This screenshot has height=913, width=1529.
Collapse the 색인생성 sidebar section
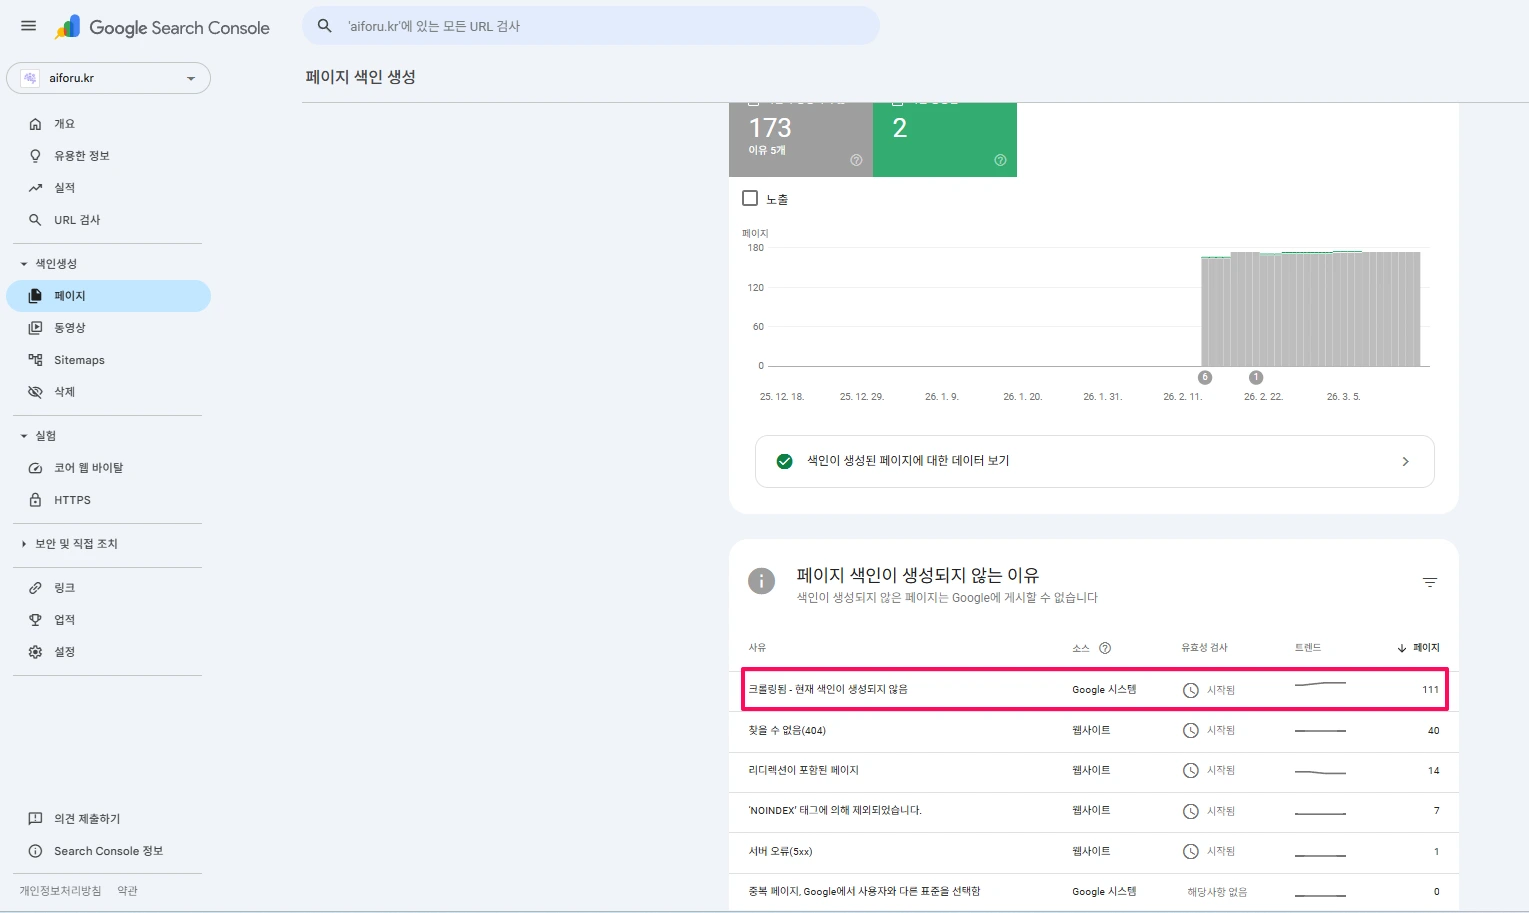(x=24, y=264)
